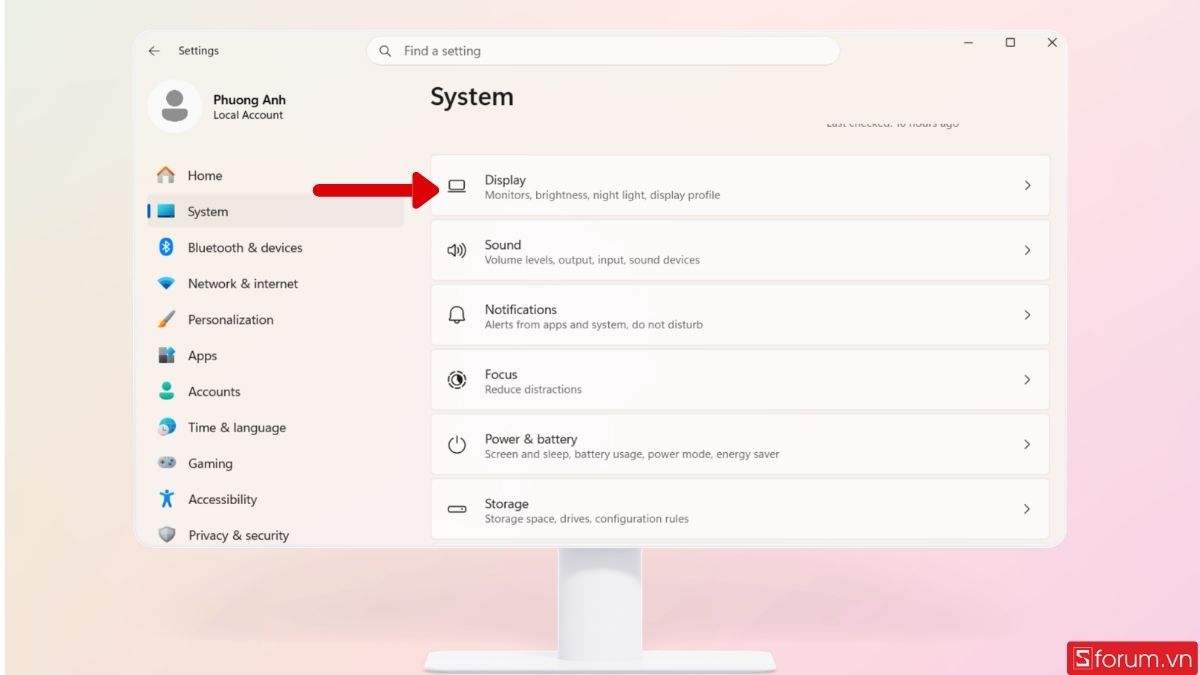Image resolution: width=1200 pixels, height=675 pixels.
Task: Open Display settings title
Action: 505,180
